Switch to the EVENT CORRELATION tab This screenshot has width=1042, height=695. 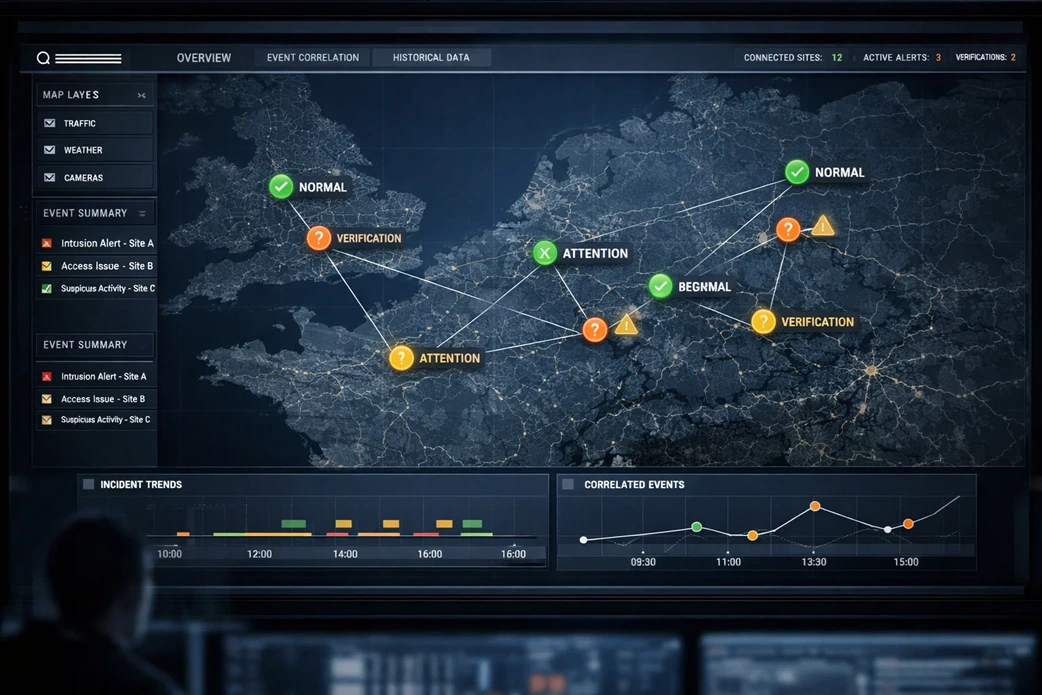[312, 57]
